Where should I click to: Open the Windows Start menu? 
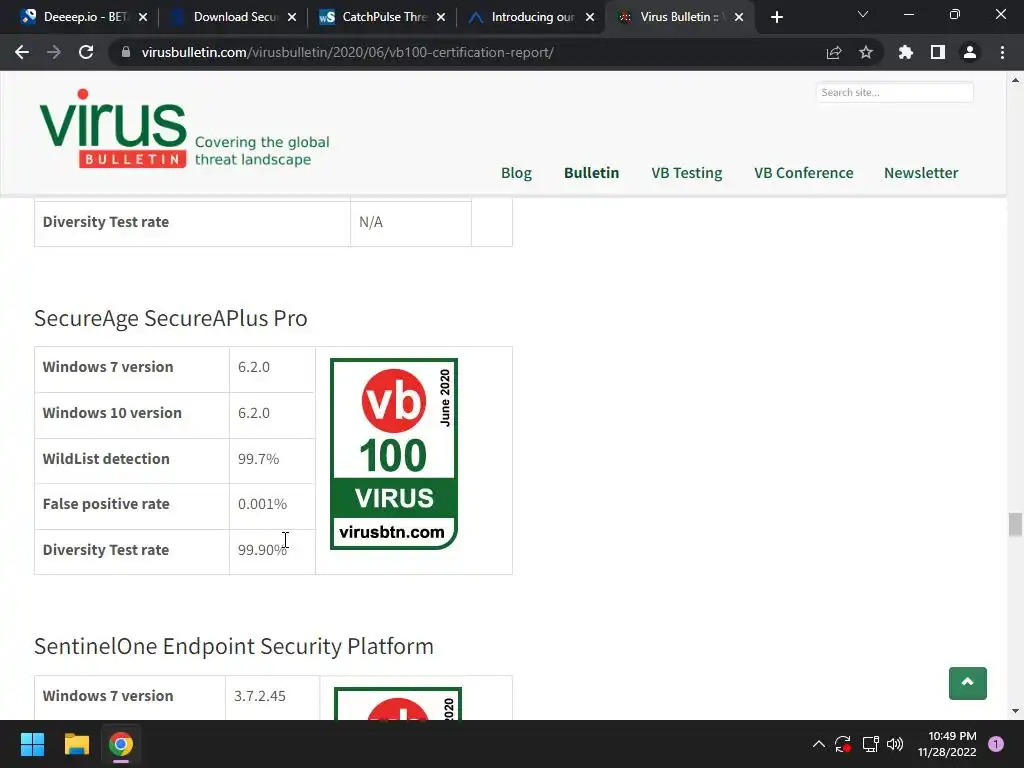[32, 744]
